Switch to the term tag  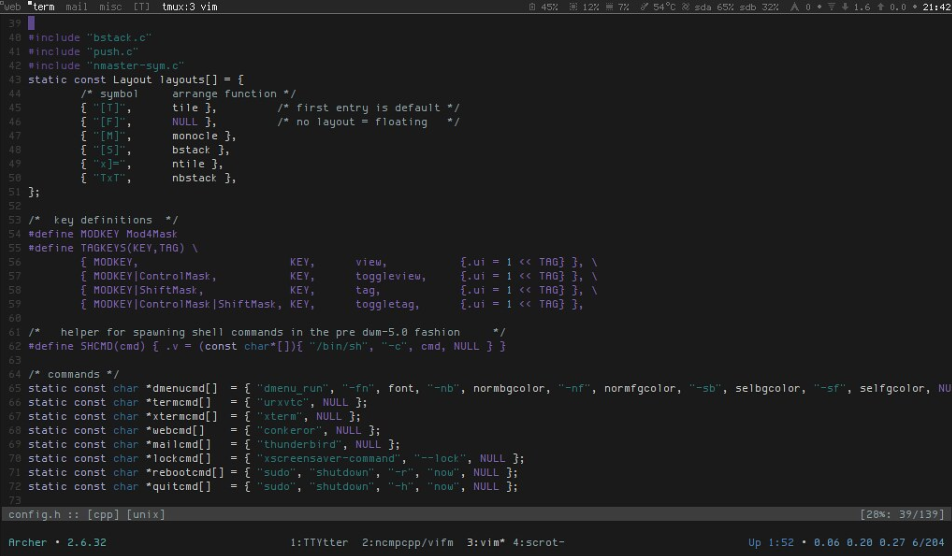pos(42,7)
